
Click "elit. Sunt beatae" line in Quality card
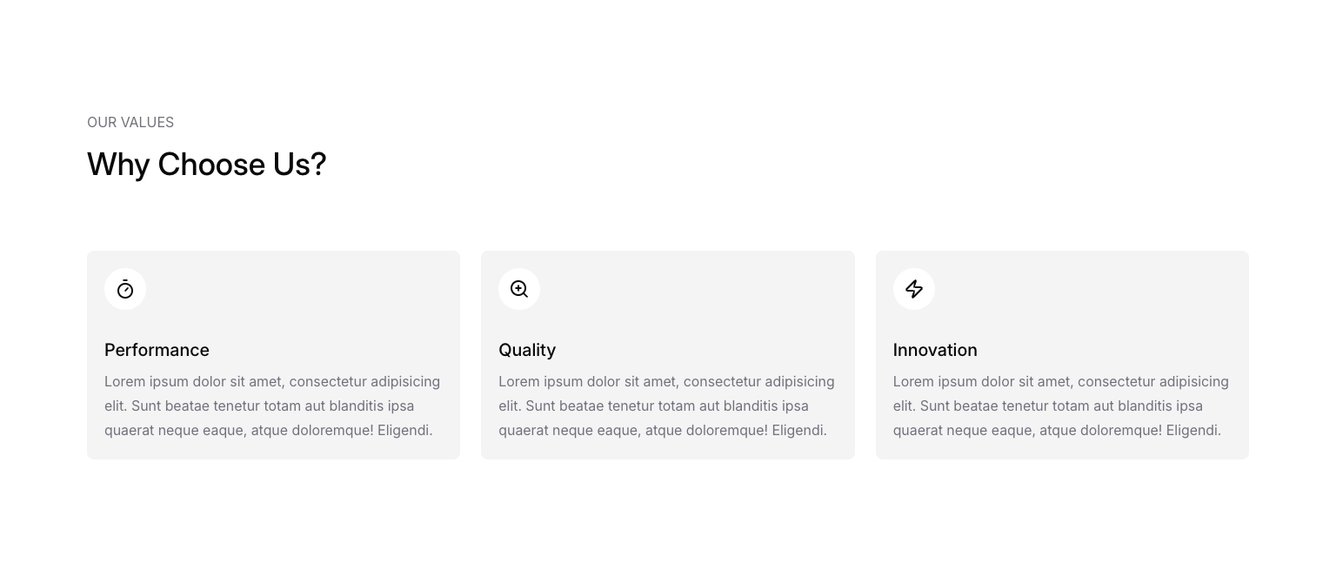pyautogui.click(x=653, y=406)
